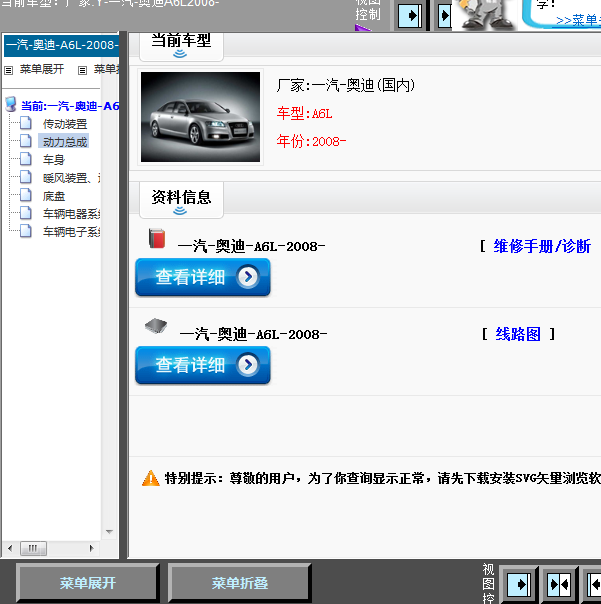
Task: Click 一汽-奥迪-A6L-2008- beside the grey chip
Action: pos(253,334)
